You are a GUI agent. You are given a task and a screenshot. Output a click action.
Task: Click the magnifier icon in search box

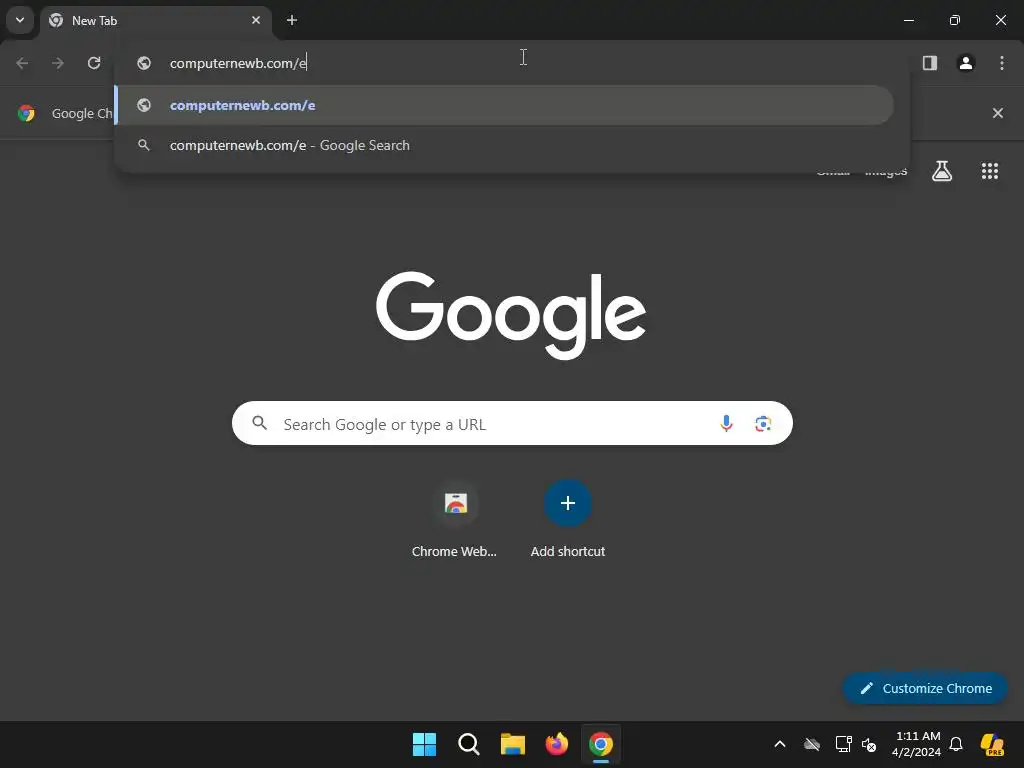[260, 423]
